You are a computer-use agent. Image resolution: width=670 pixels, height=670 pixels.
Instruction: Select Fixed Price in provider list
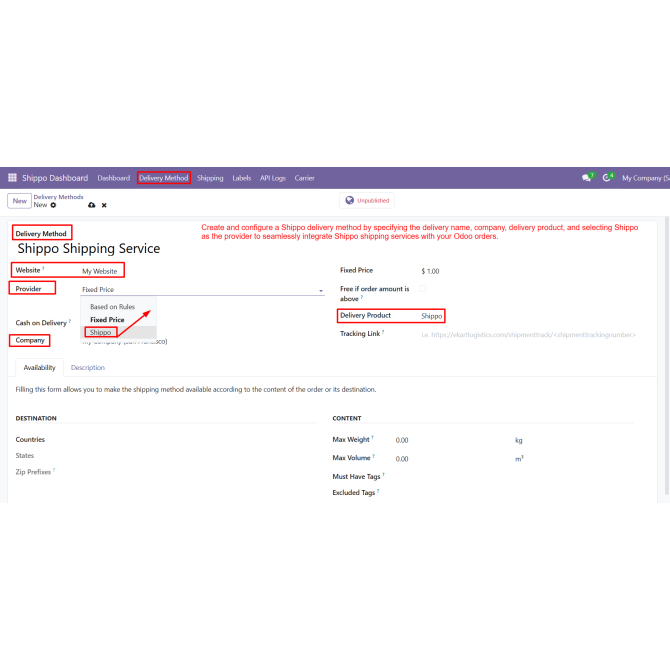(x=107, y=320)
